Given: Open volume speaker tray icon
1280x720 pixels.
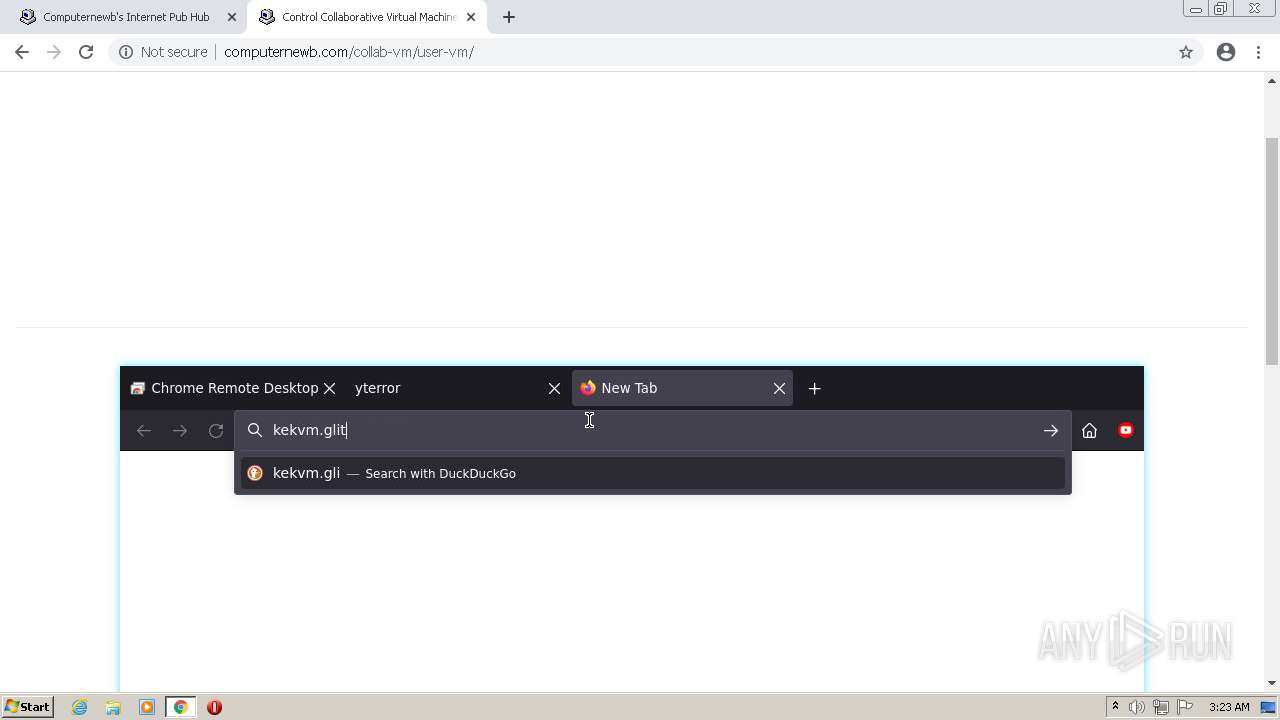Looking at the screenshot, I should [x=1137, y=707].
